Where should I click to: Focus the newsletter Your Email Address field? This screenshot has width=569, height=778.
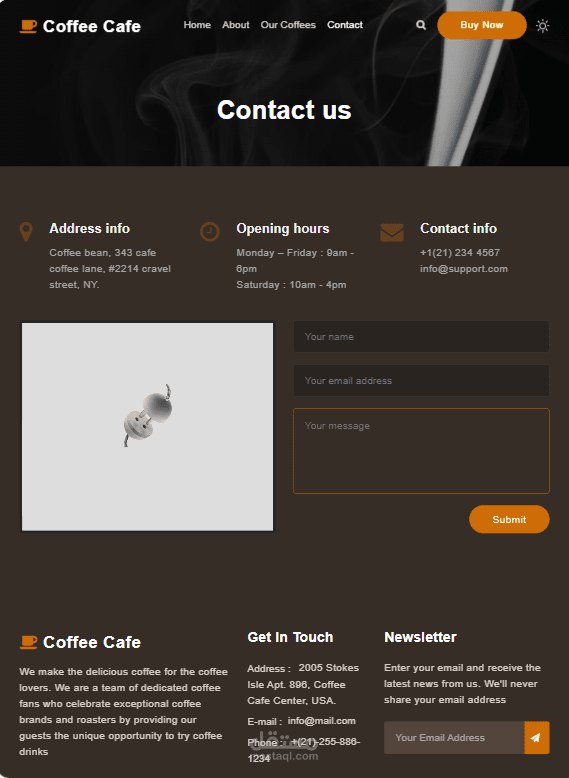(454, 738)
